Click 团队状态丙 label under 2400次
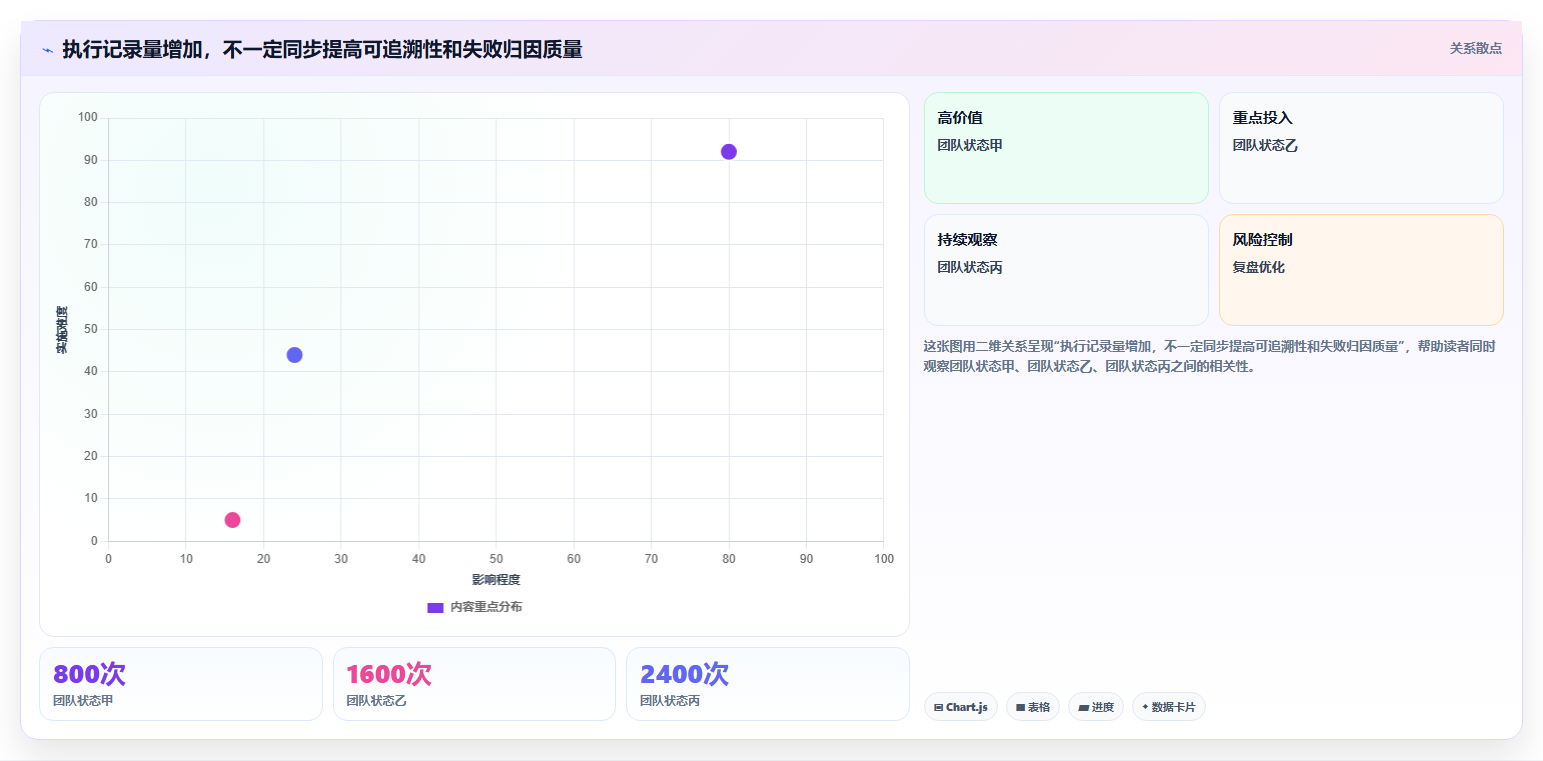This screenshot has height=761, width=1543. (670, 701)
